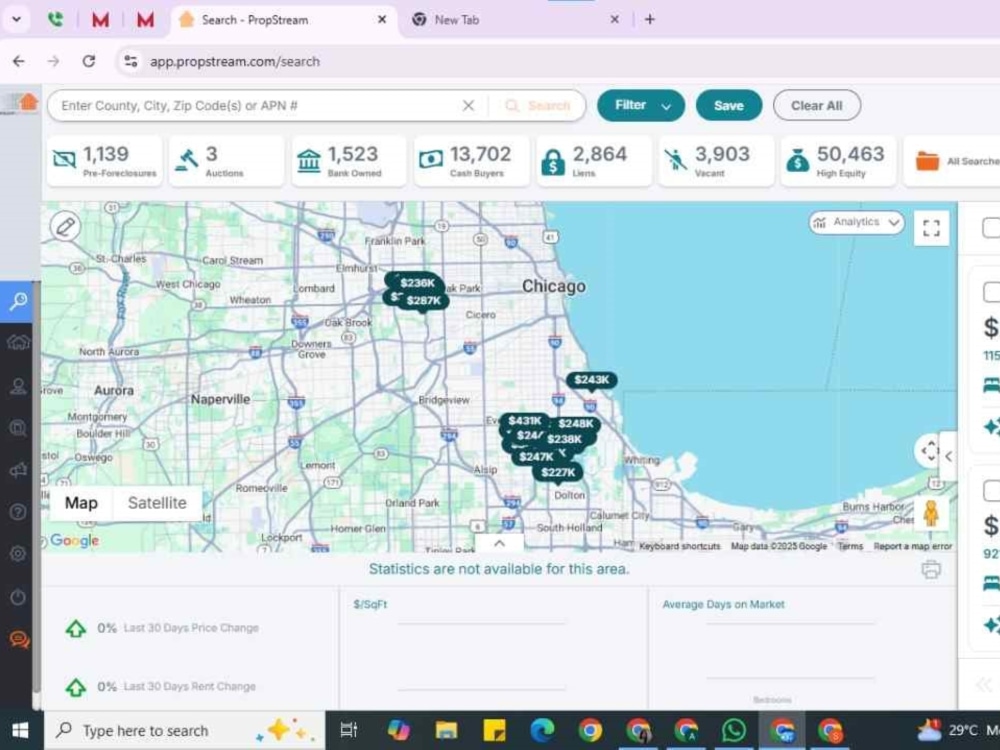Open the list search sidebar icon
This screenshot has height=750, width=1000.
tap(18, 428)
